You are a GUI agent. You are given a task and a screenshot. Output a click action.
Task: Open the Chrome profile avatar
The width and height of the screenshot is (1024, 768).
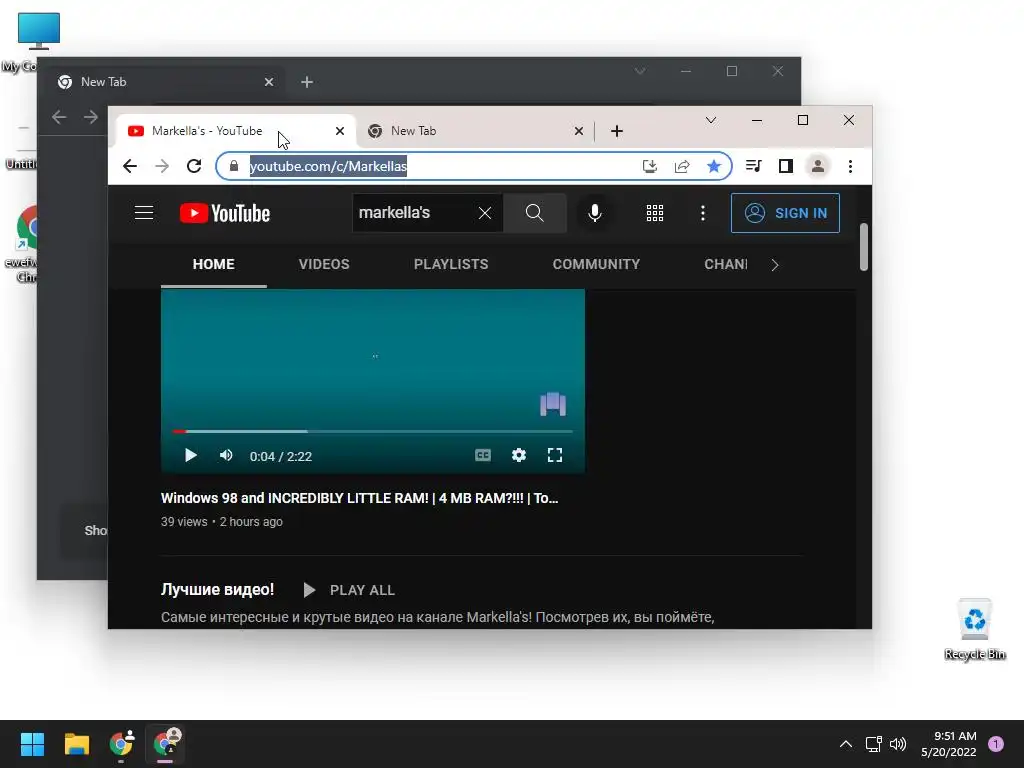pyautogui.click(x=818, y=167)
